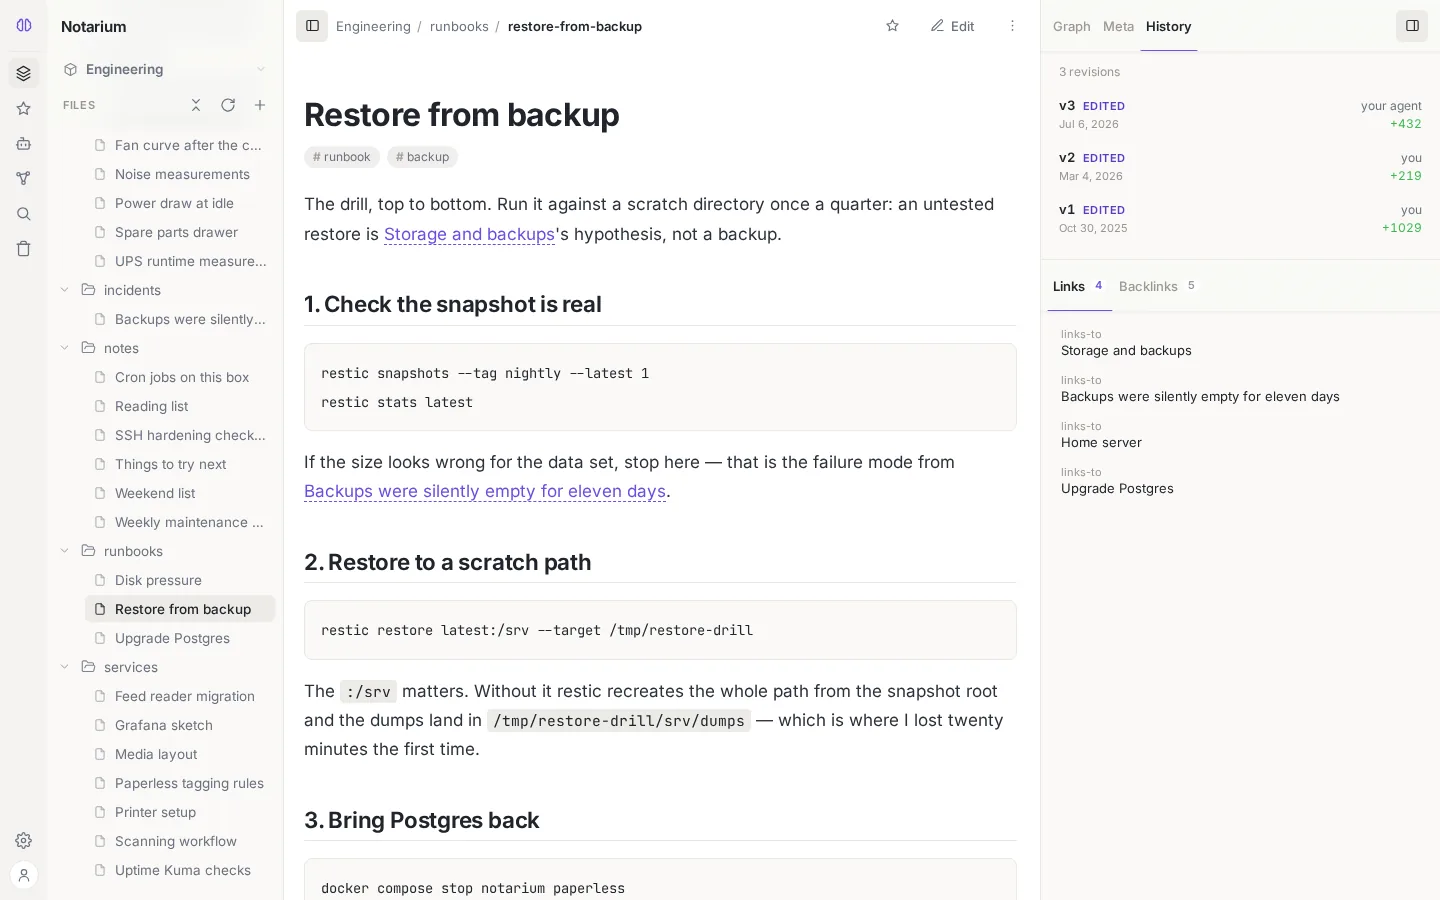The width and height of the screenshot is (1440, 900).
Task: Open trash from the left rail
Action: coord(24,249)
